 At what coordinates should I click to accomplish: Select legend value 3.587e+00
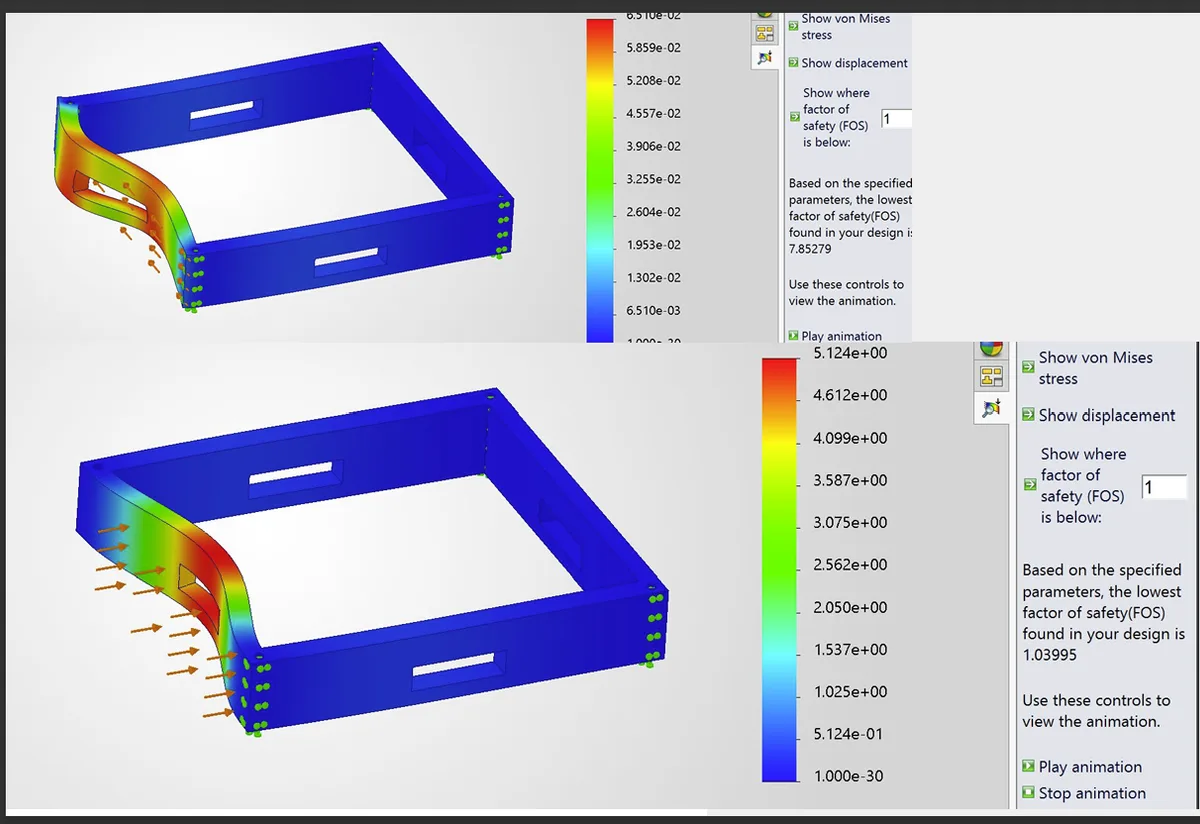click(850, 480)
